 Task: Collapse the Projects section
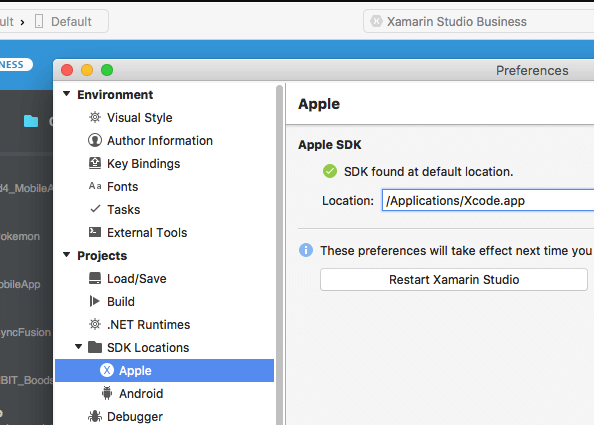66,255
